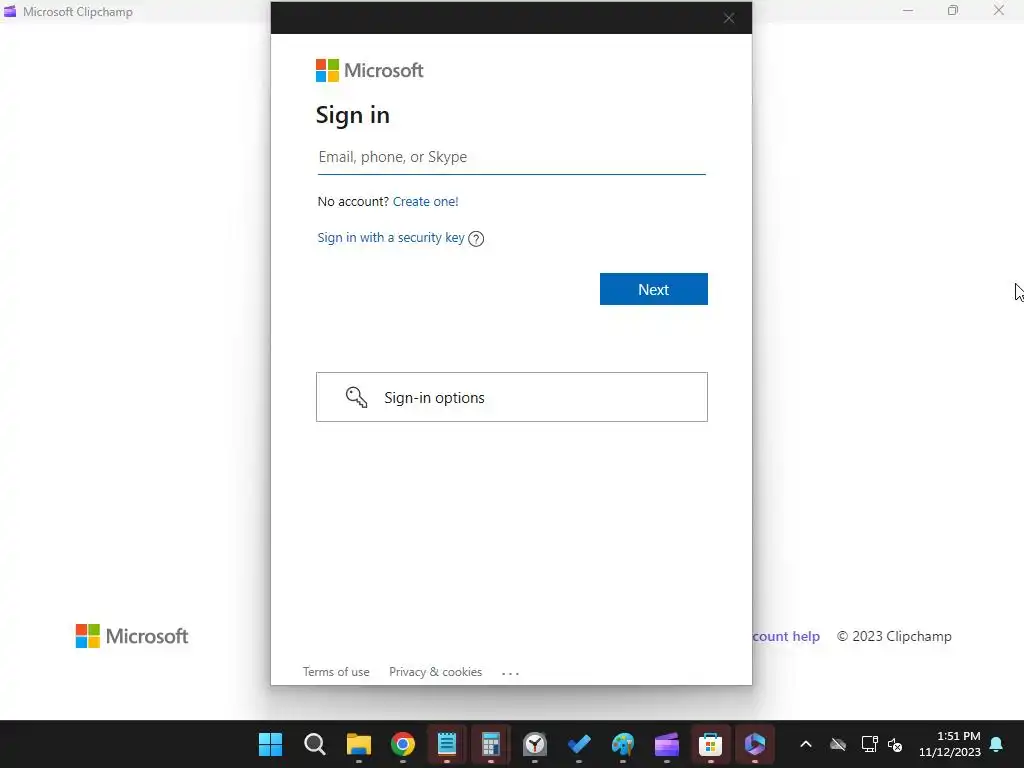Open the Clock app from the taskbar

click(x=535, y=744)
